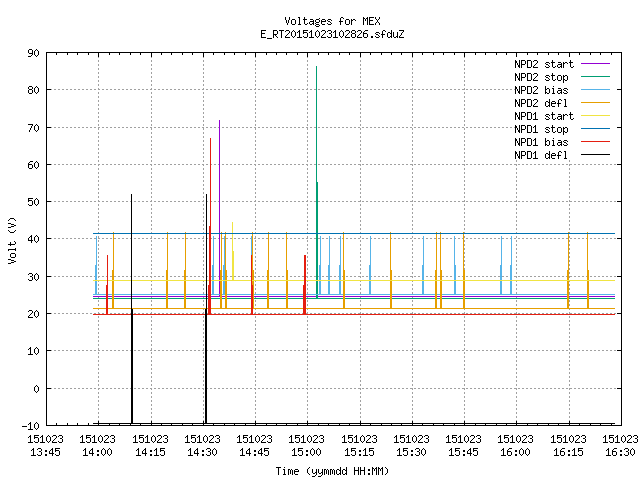The image size is (640, 480).
Task: Click orange line sample beside NPD2 defl
Action: 595,102
